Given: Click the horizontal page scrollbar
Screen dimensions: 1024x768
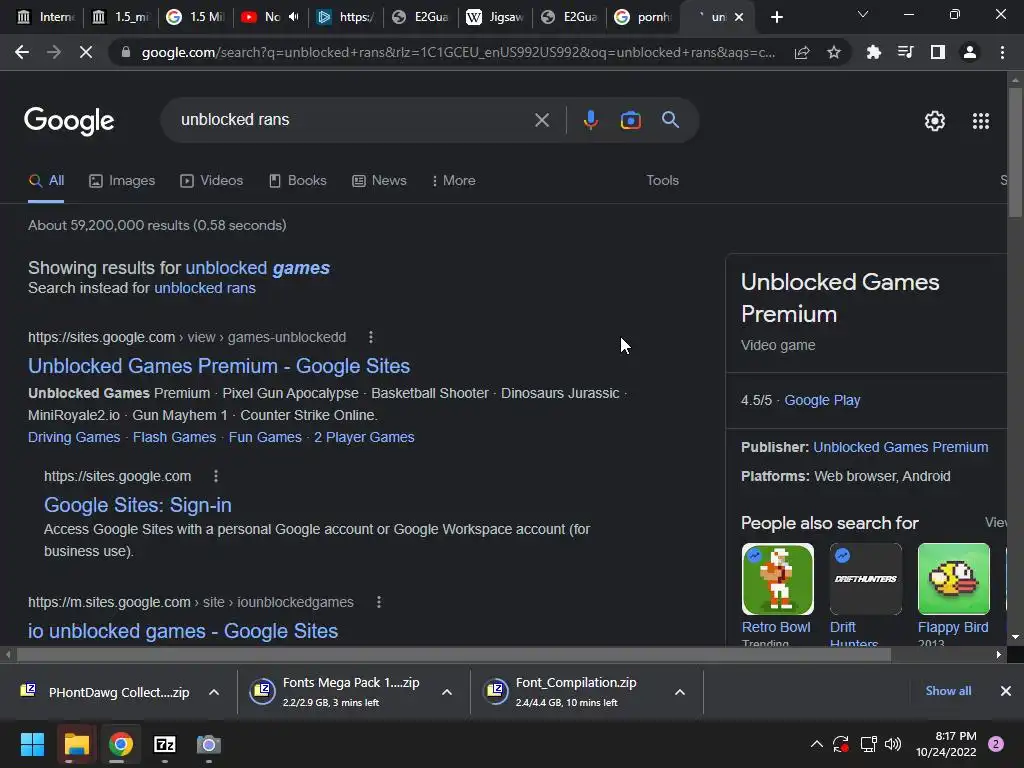Looking at the screenshot, I should click(x=454, y=654).
